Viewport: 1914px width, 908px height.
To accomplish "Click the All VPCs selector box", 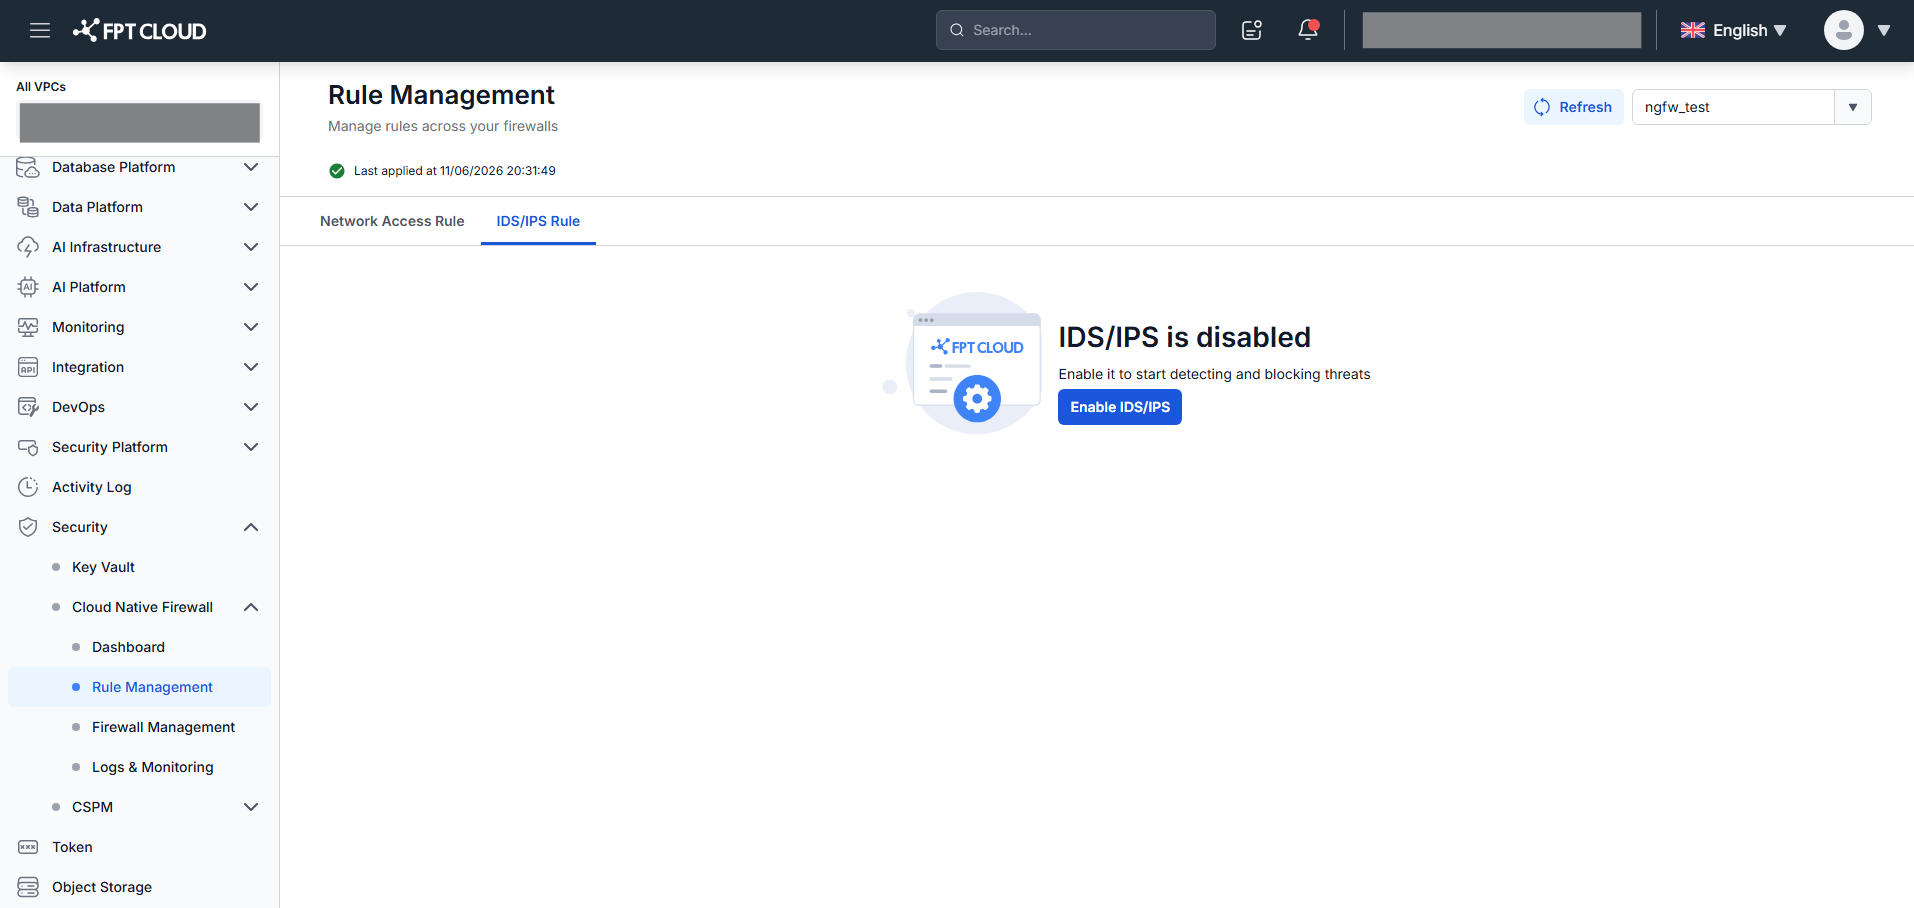I will coord(140,122).
